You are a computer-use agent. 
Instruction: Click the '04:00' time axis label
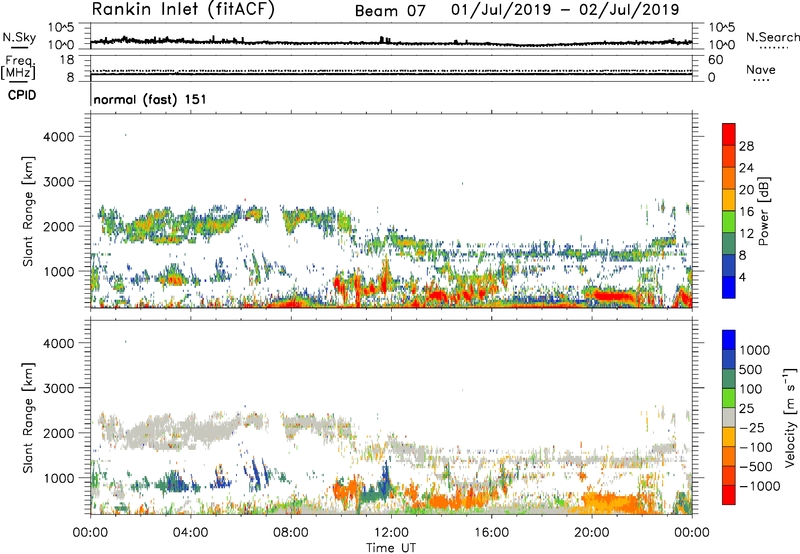pyautogui.click(x=190, y=533)
